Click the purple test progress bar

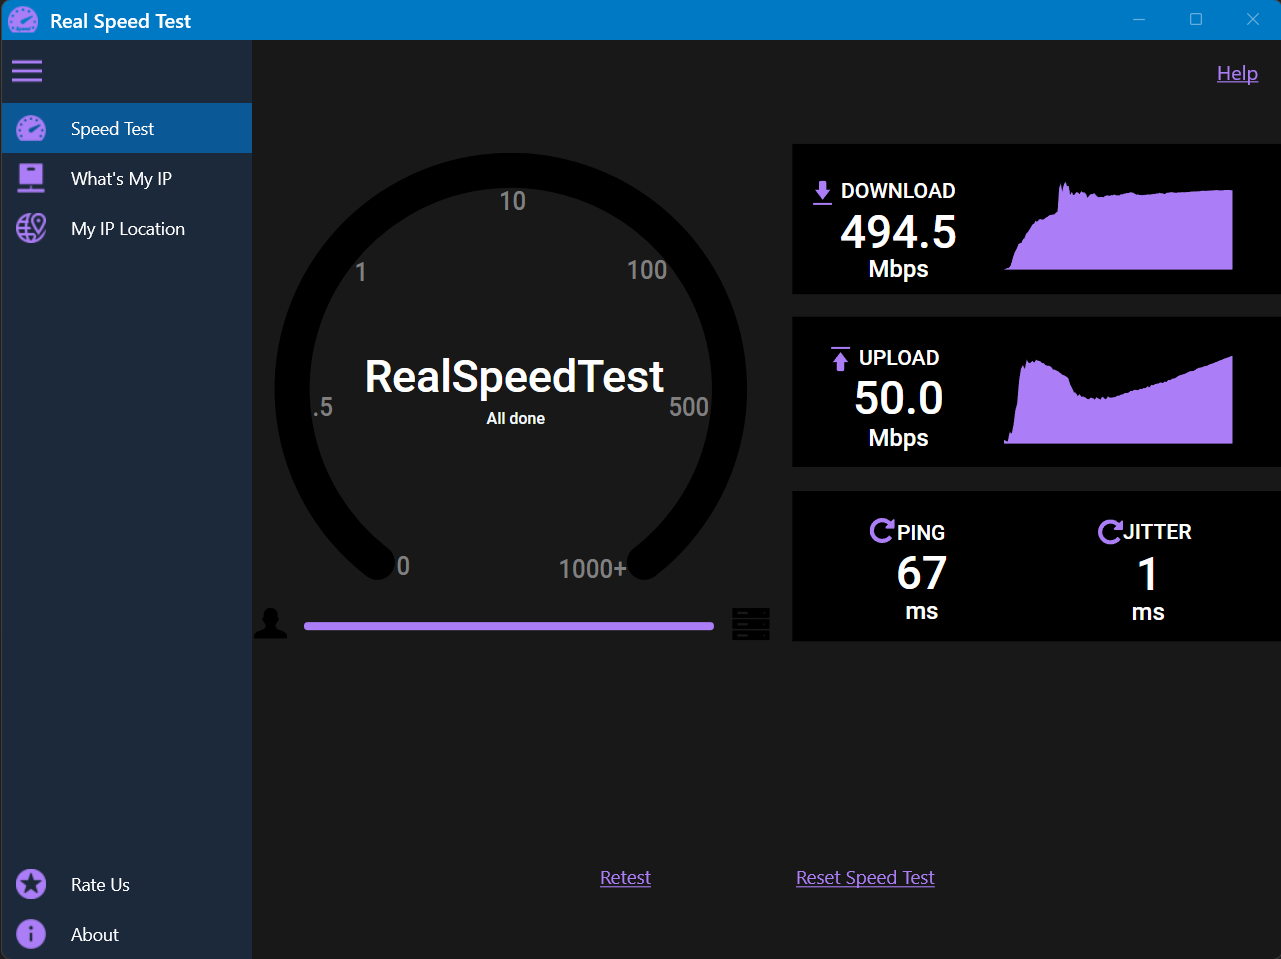click(508, 626)
